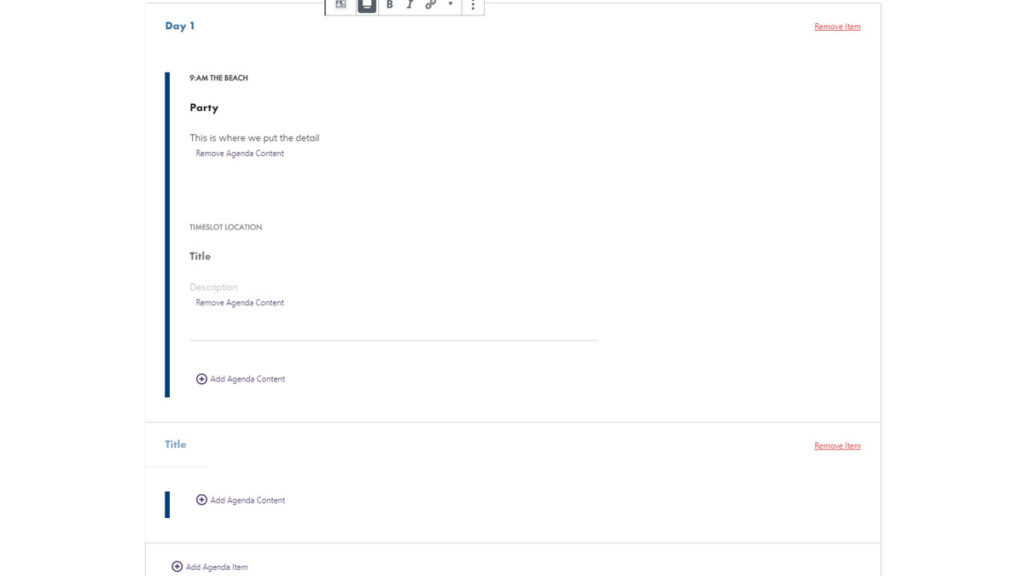
Task: Click the block type icon in toolbar
Action: coord(341,5)
